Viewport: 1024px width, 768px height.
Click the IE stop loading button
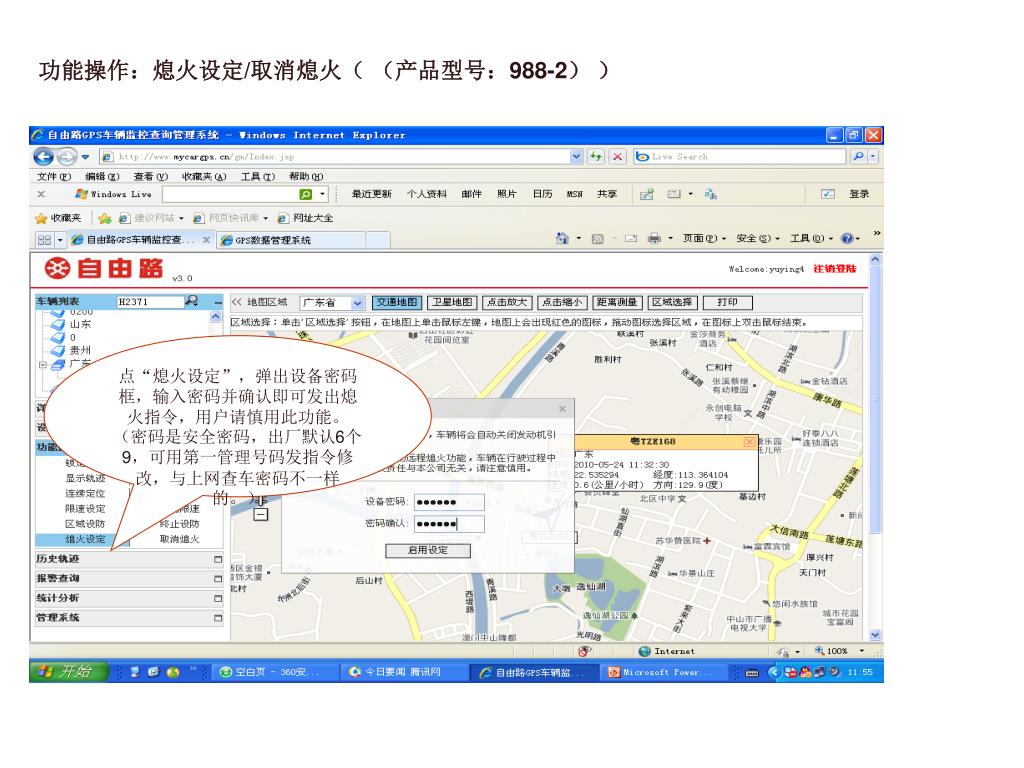[x=617, y=156]
